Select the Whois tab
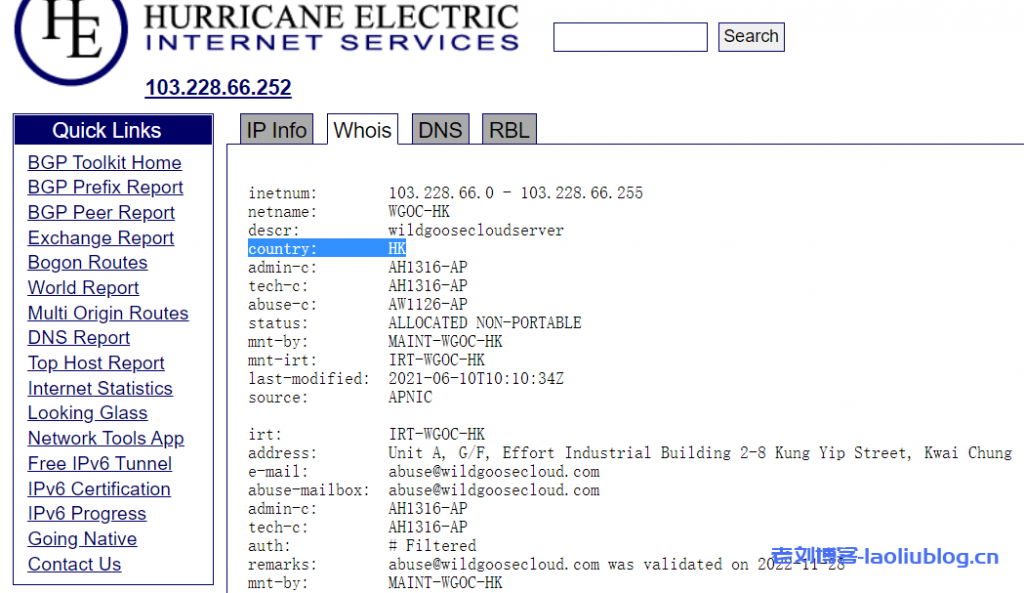1024x593 pixels. [x=362, y=130]
